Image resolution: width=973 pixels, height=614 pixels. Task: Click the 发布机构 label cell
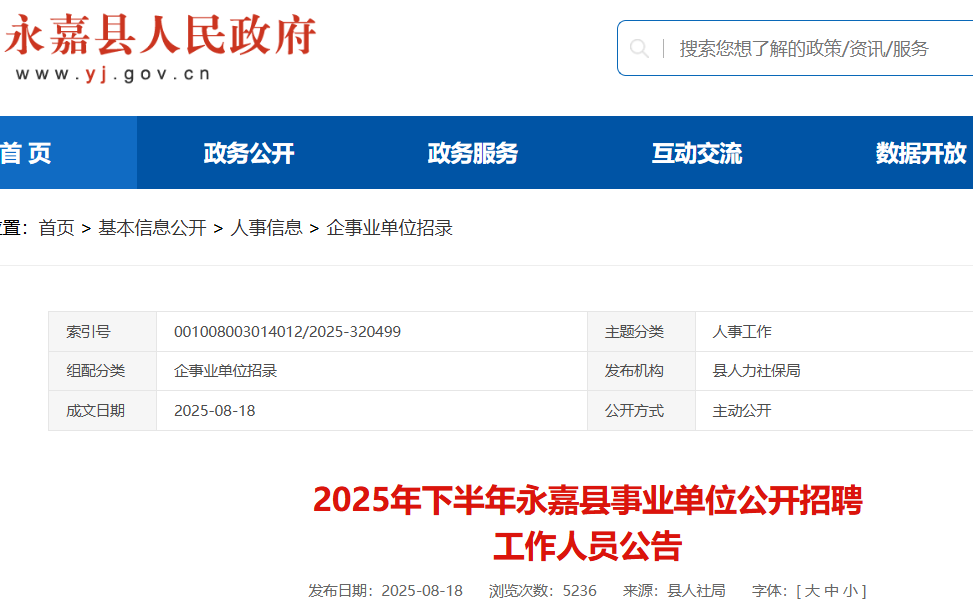(x=642, y=371)
